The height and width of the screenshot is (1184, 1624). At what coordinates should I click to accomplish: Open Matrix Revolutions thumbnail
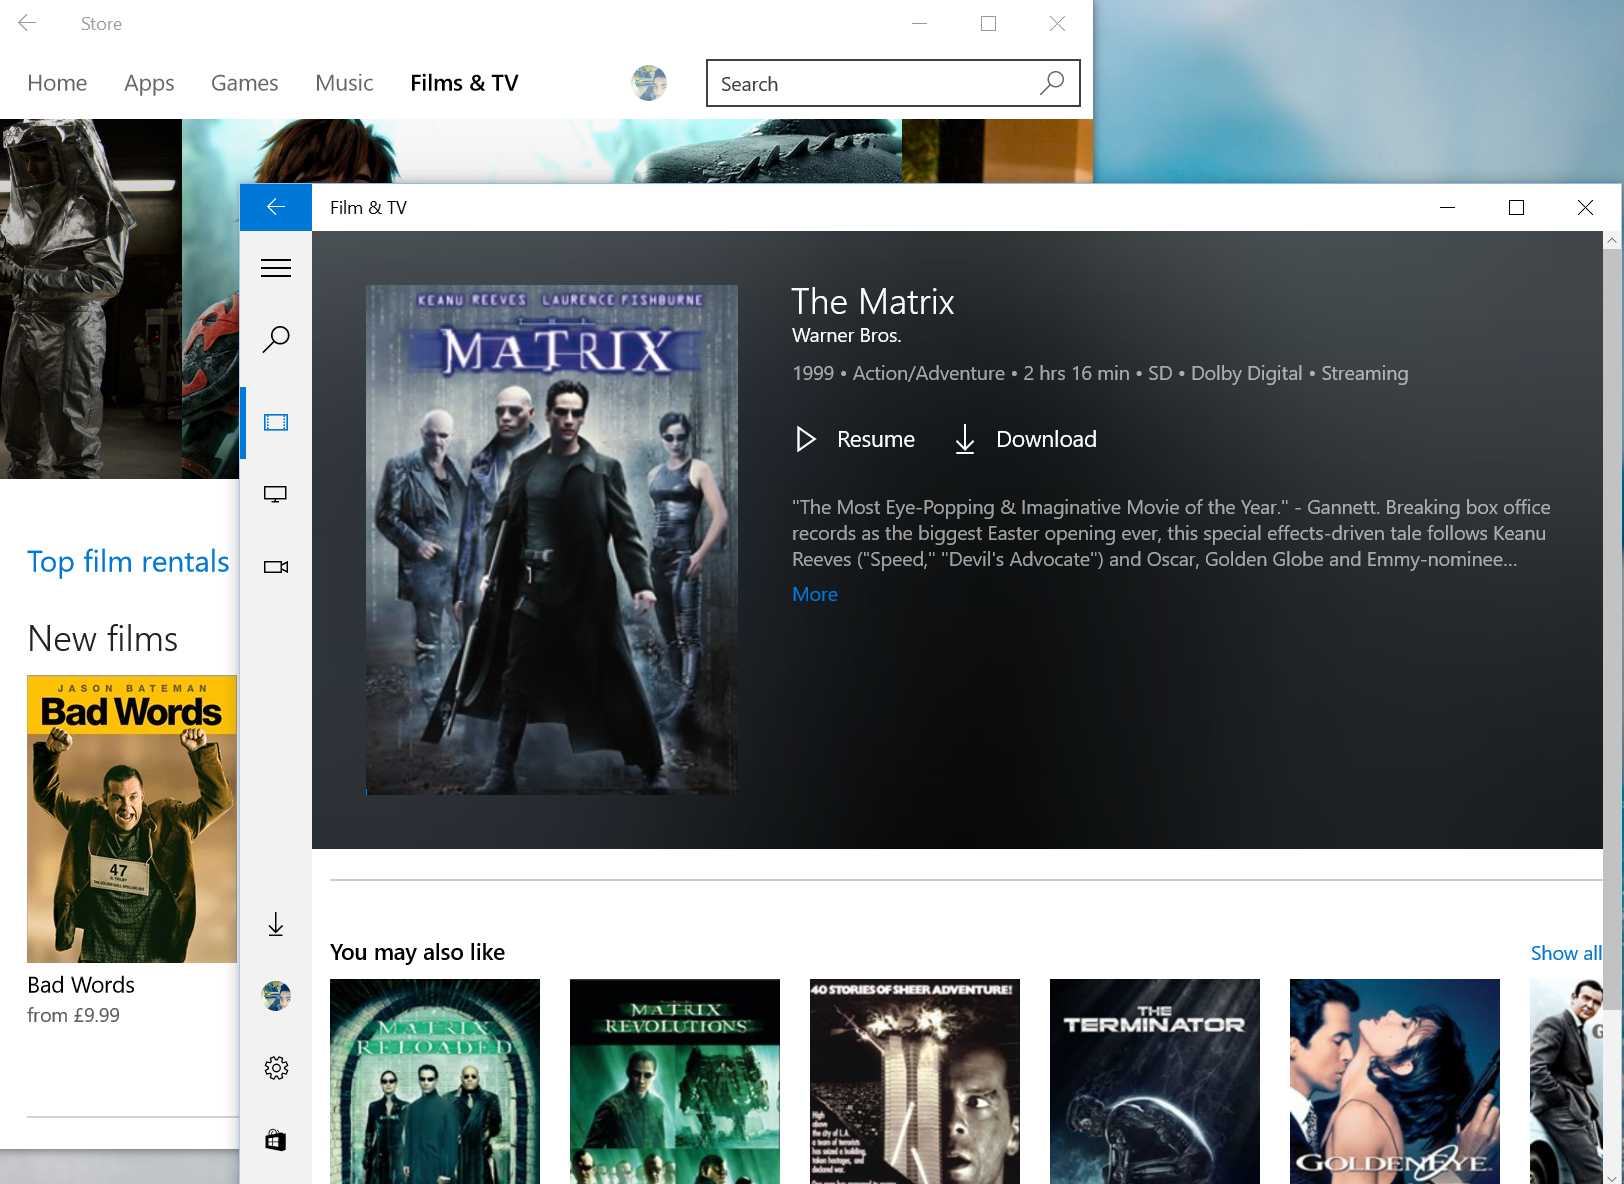[x=675, y=1081]
